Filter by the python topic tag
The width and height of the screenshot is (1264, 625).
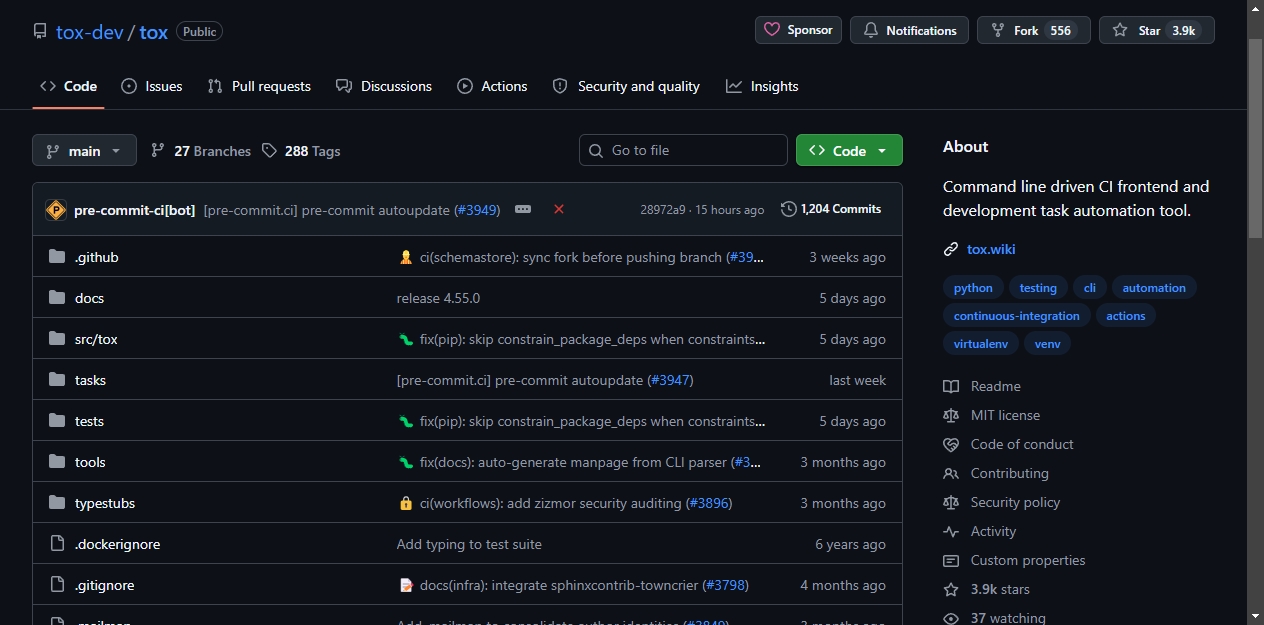[973, 288]
